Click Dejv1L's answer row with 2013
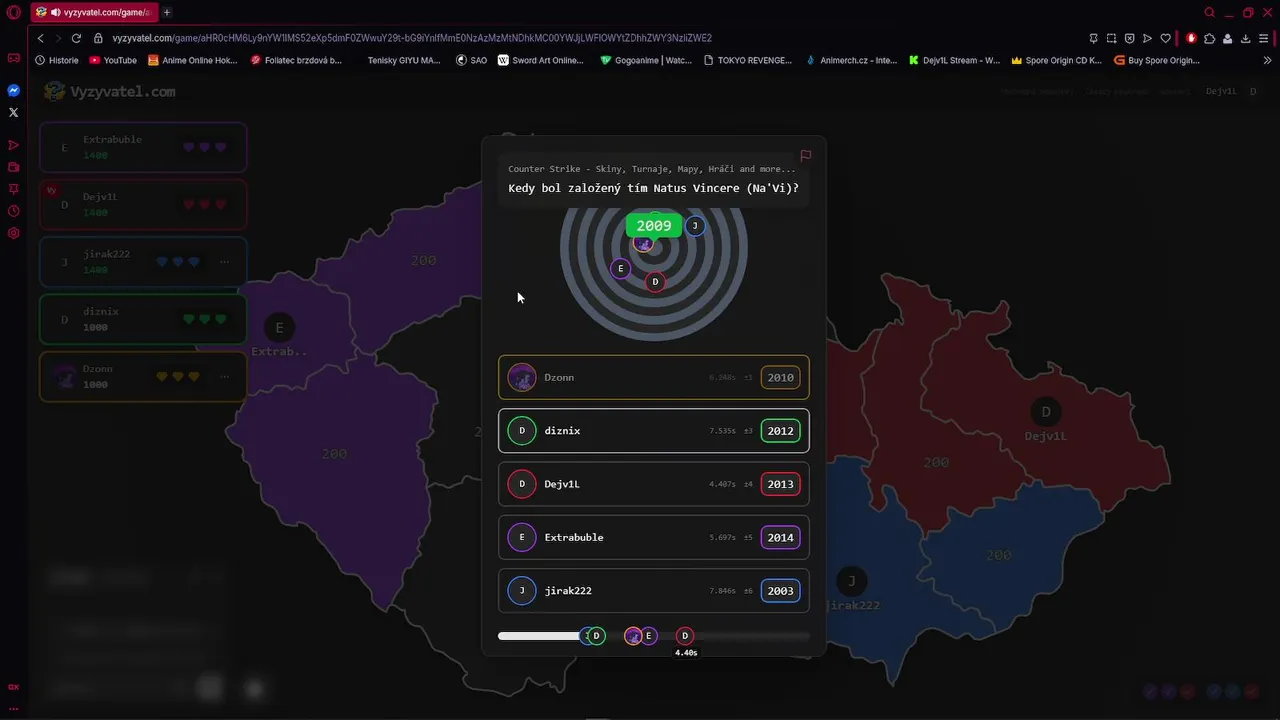 pos(654,484)
